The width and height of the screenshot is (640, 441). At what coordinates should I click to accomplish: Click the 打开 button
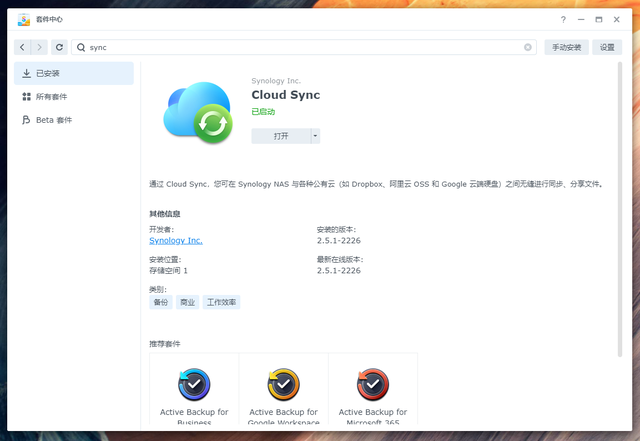pos(281,136)
